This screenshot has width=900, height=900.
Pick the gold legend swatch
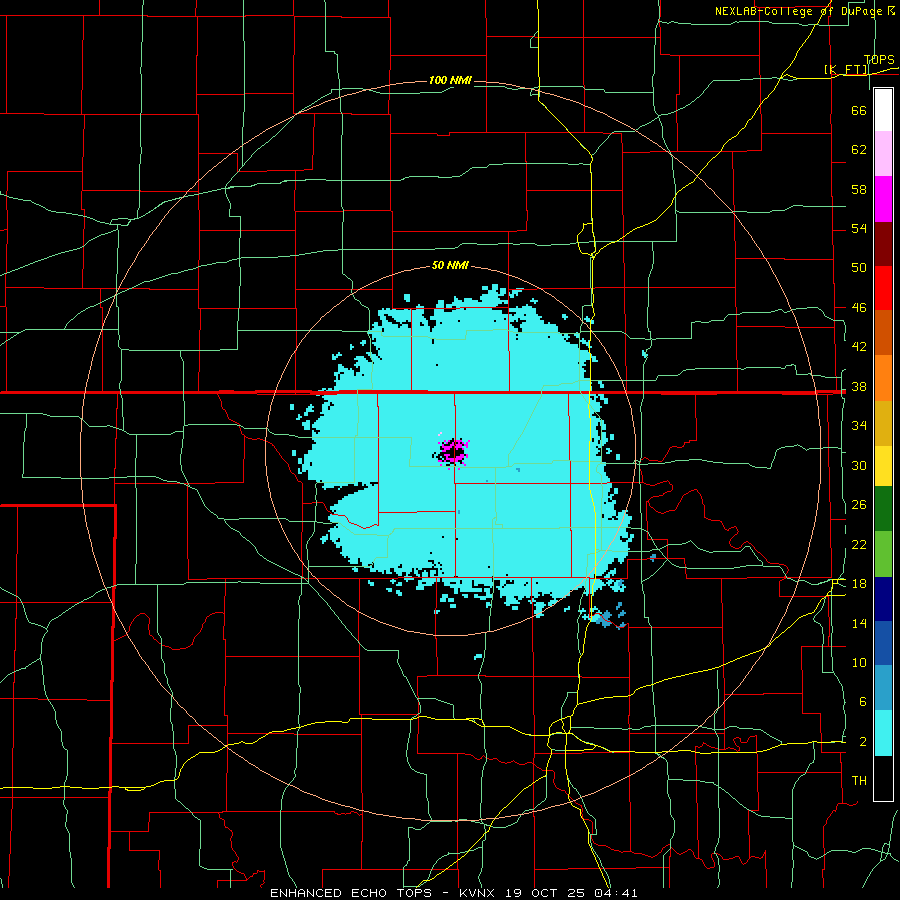point(883,424)
